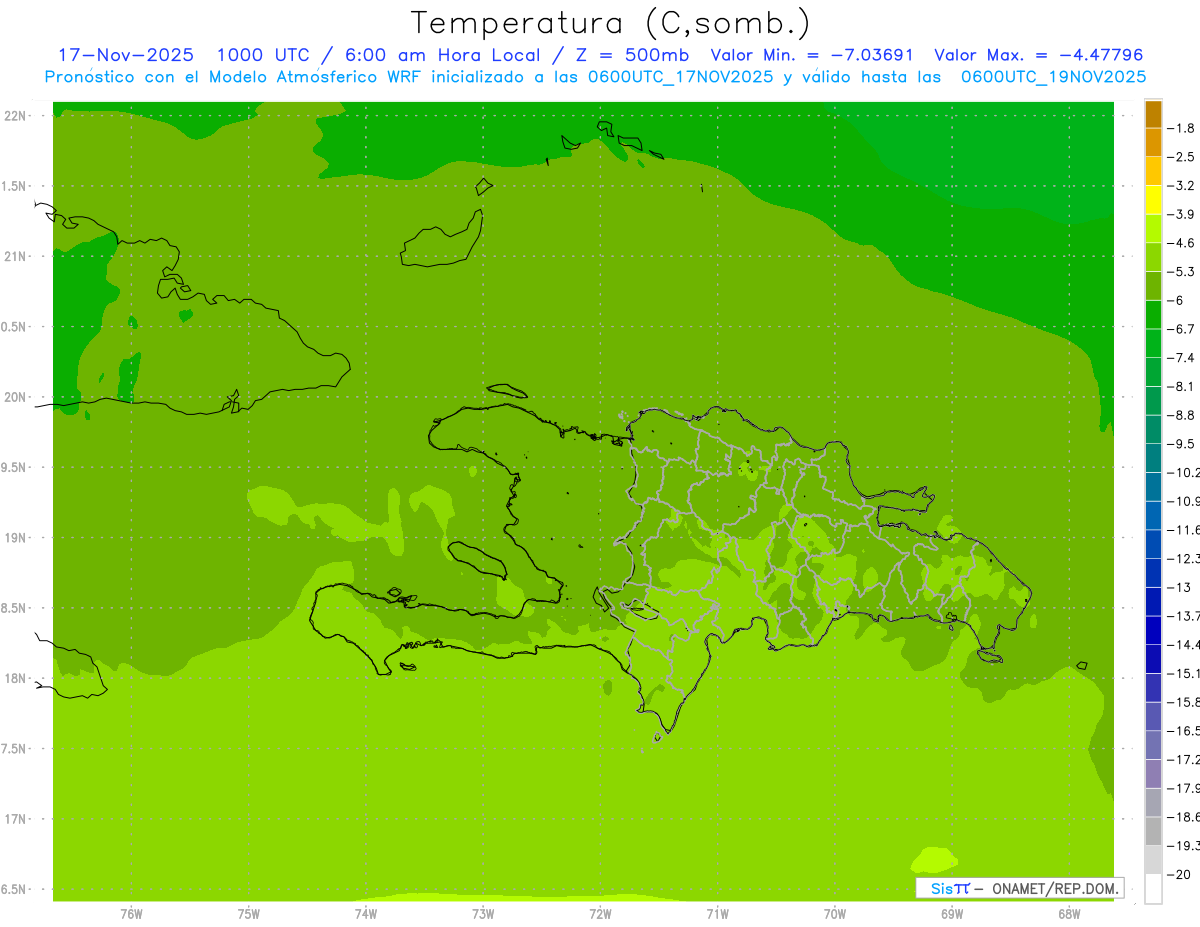The height and width of the screenshot is (927, 1200).
Task: Click the colorbar label "-7.4"
Action: click(1183, 358)
